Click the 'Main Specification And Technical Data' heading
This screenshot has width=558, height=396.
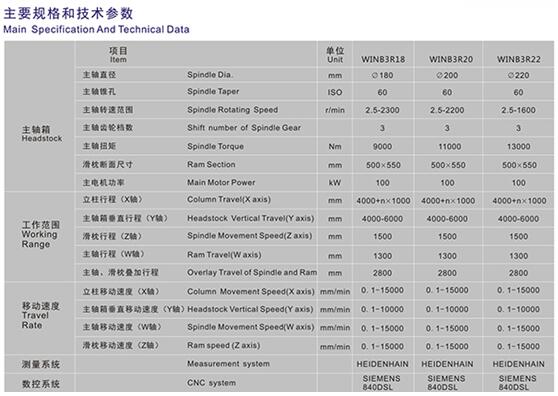96,29
